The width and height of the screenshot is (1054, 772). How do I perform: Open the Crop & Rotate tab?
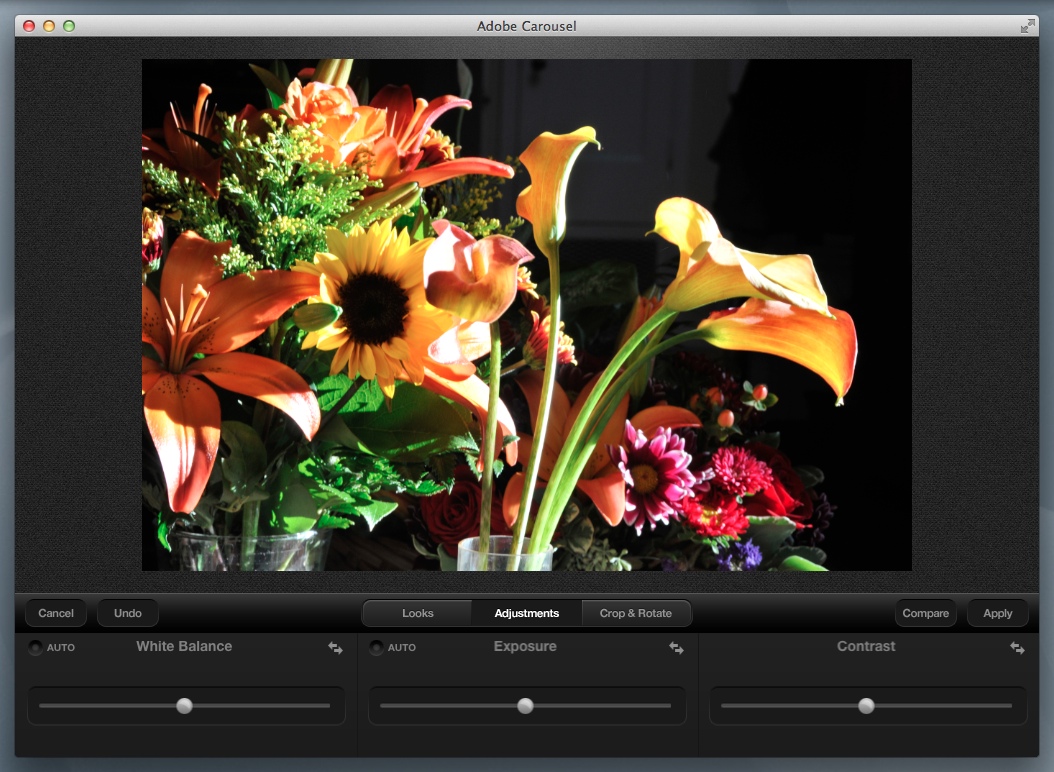pyautogui.click(x=636, y=613)
